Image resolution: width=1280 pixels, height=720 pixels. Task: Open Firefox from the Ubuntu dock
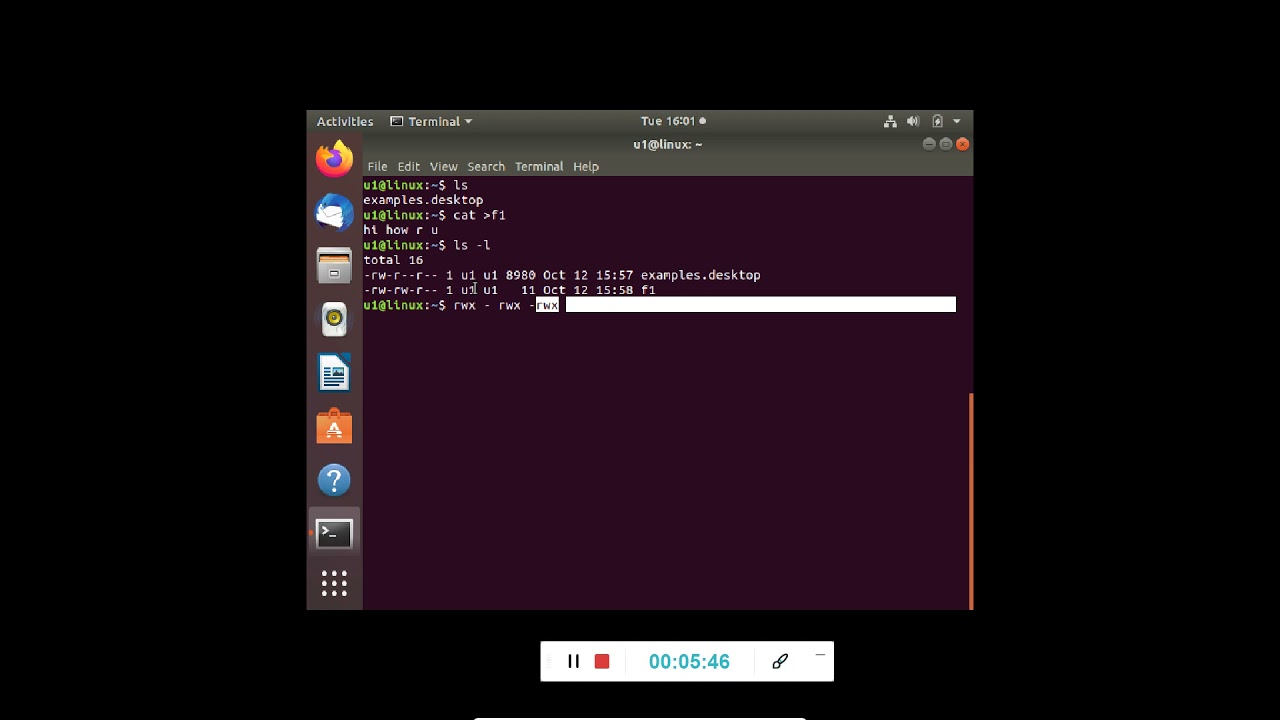[x=334, y=159]
